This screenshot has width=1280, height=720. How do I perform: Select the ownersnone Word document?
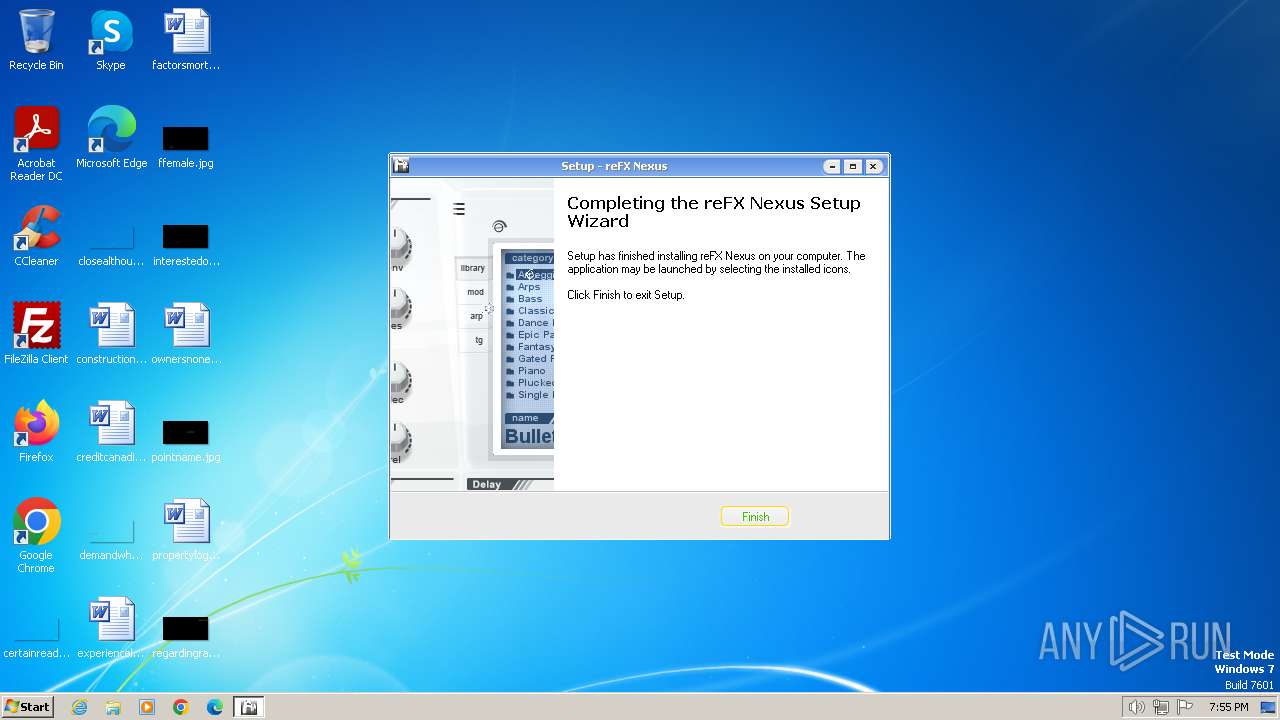pos(186,334)
